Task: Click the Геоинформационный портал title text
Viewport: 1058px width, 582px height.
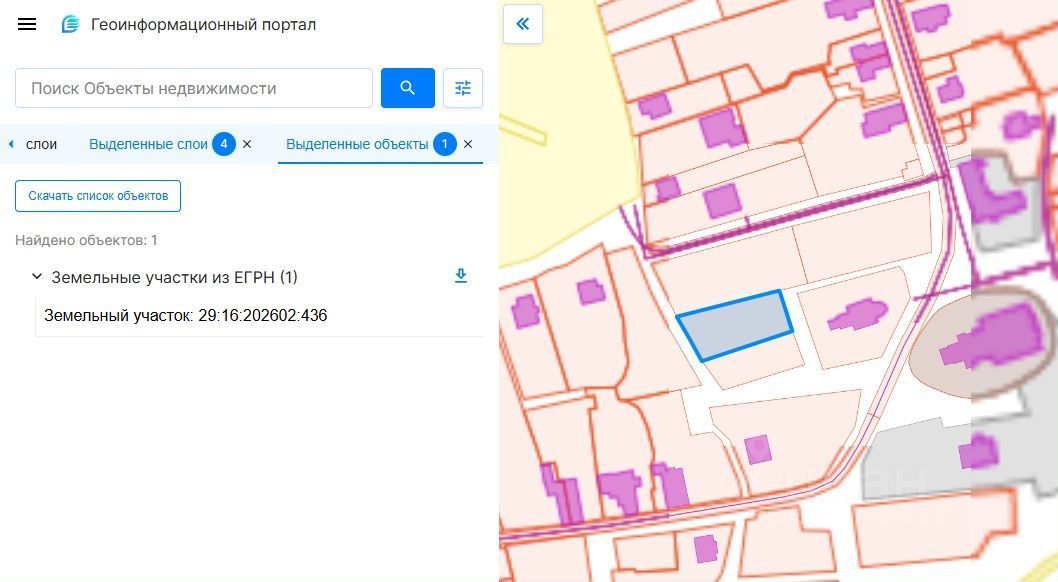Action: (x=203, y=24)
